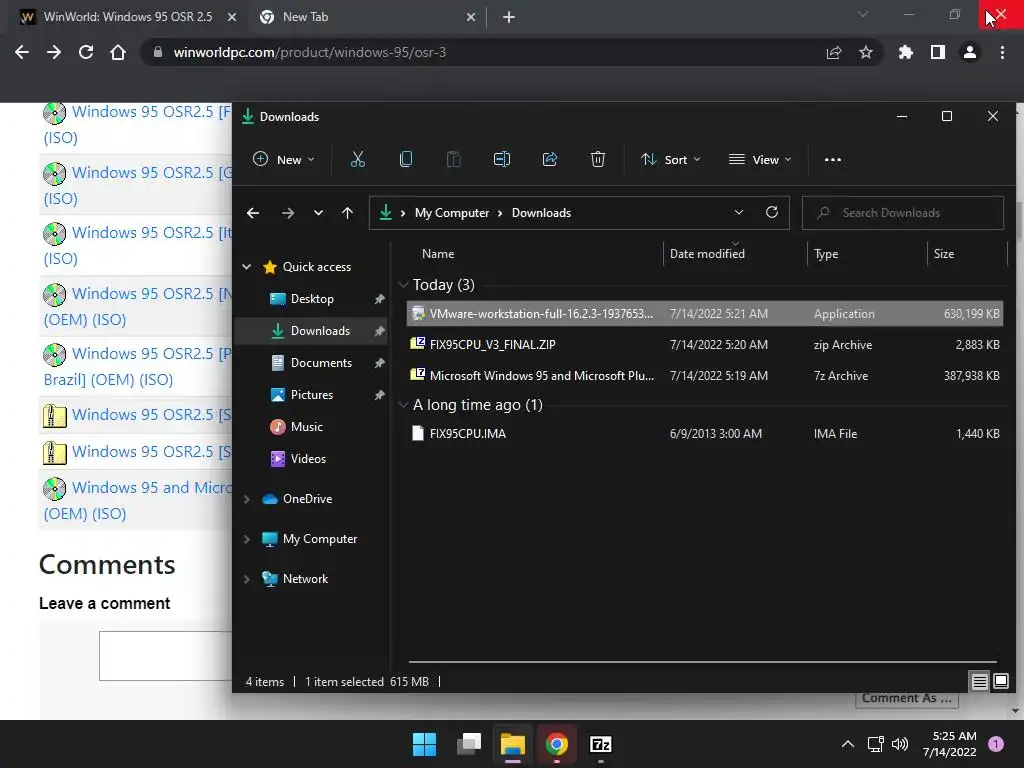Open the See more three-dots menu in Explorer
1024x768 pixels.
pyautogui.click(x=833, y=159)
